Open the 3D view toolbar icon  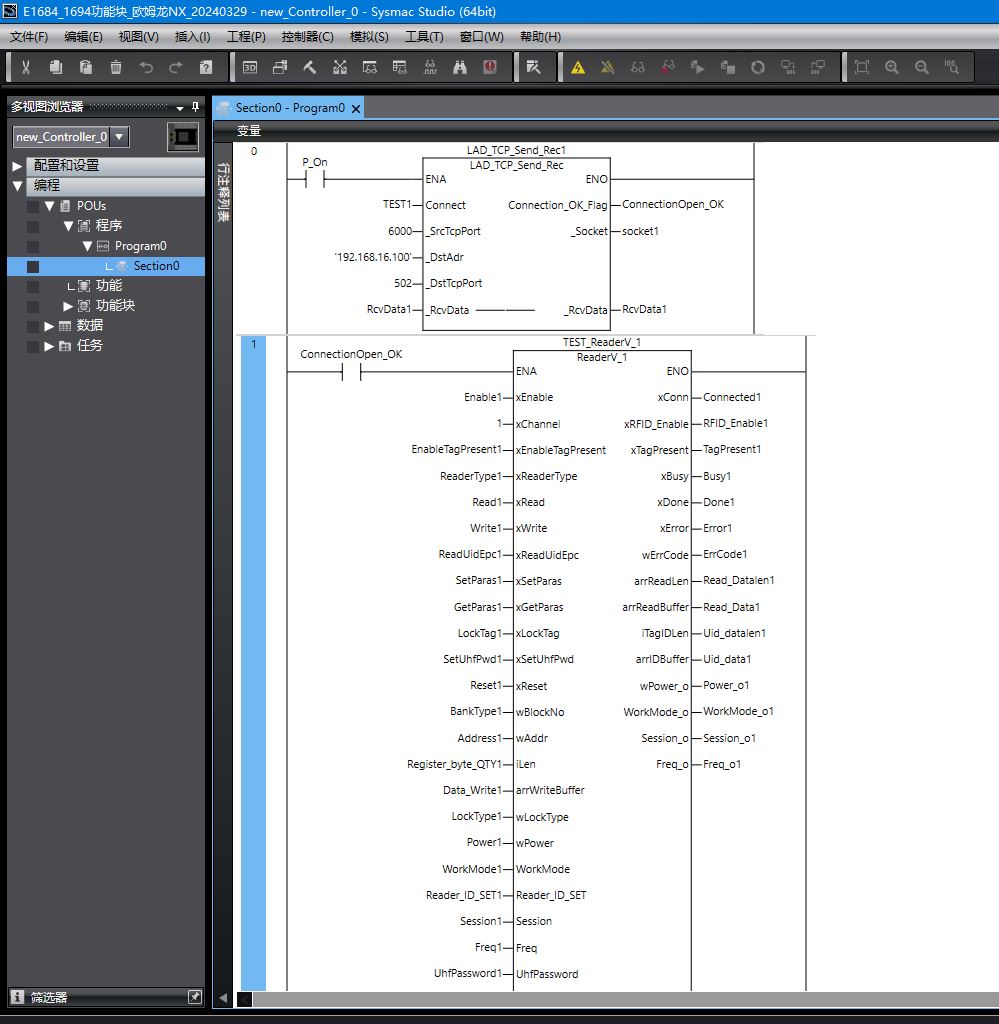click(250, 67)
